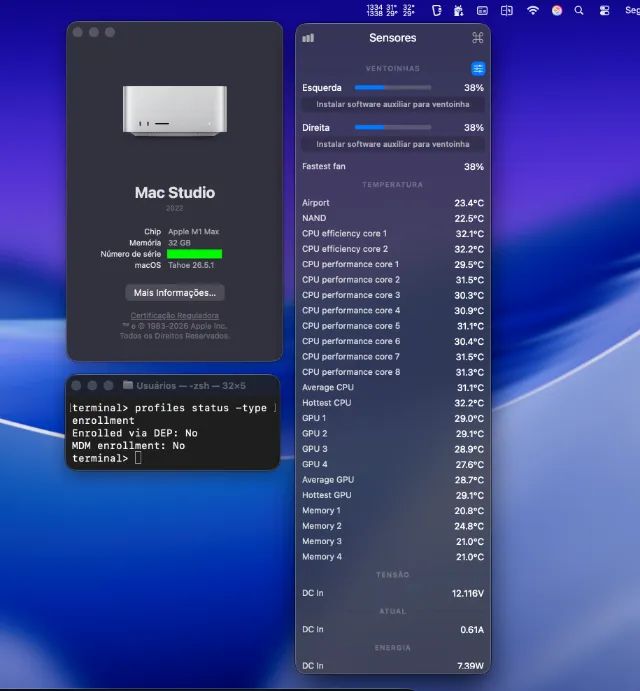Click install fan helper button under Direita
The image size is (640, 691).
pos(393,144)
